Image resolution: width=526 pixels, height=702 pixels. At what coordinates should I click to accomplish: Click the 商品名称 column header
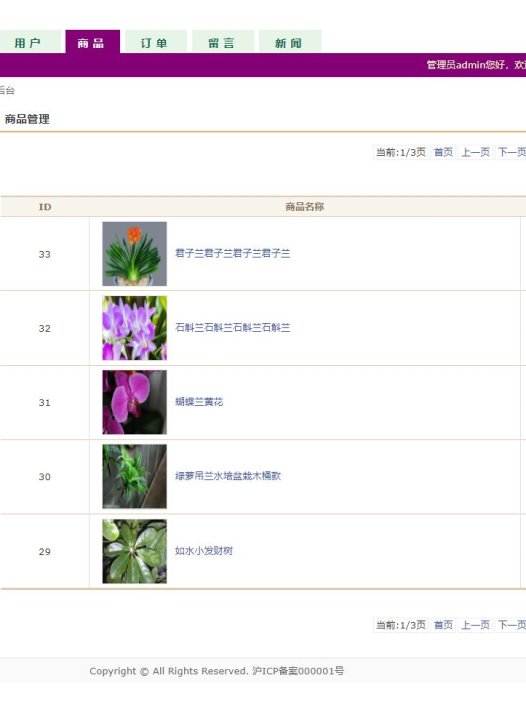[304, 206]
